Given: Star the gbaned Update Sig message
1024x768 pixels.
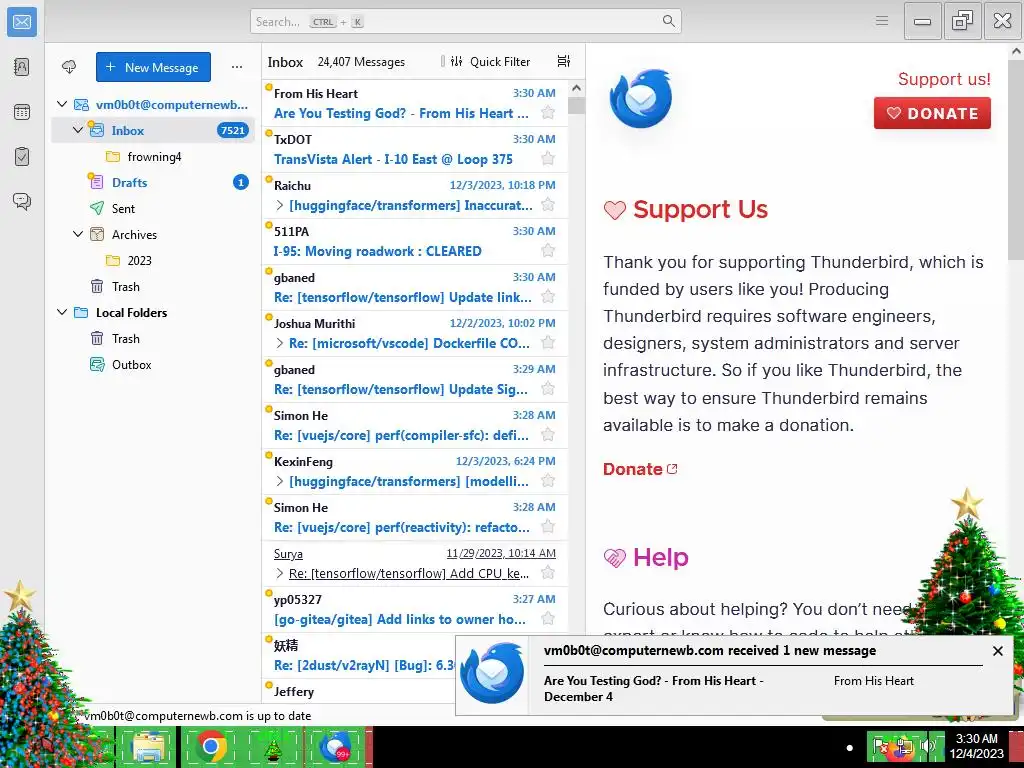Looking at the screenshot, I should pos(548,389).
